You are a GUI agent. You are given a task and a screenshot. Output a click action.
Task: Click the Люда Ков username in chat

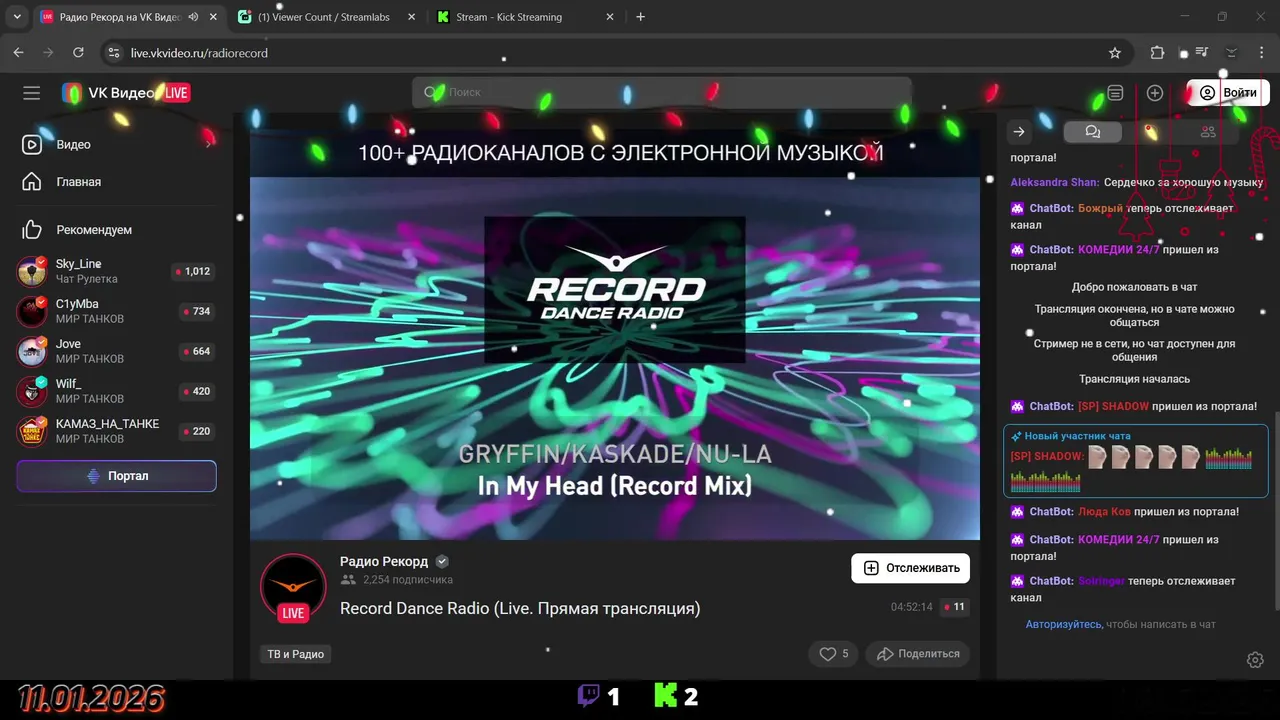tap(1104, 512)
